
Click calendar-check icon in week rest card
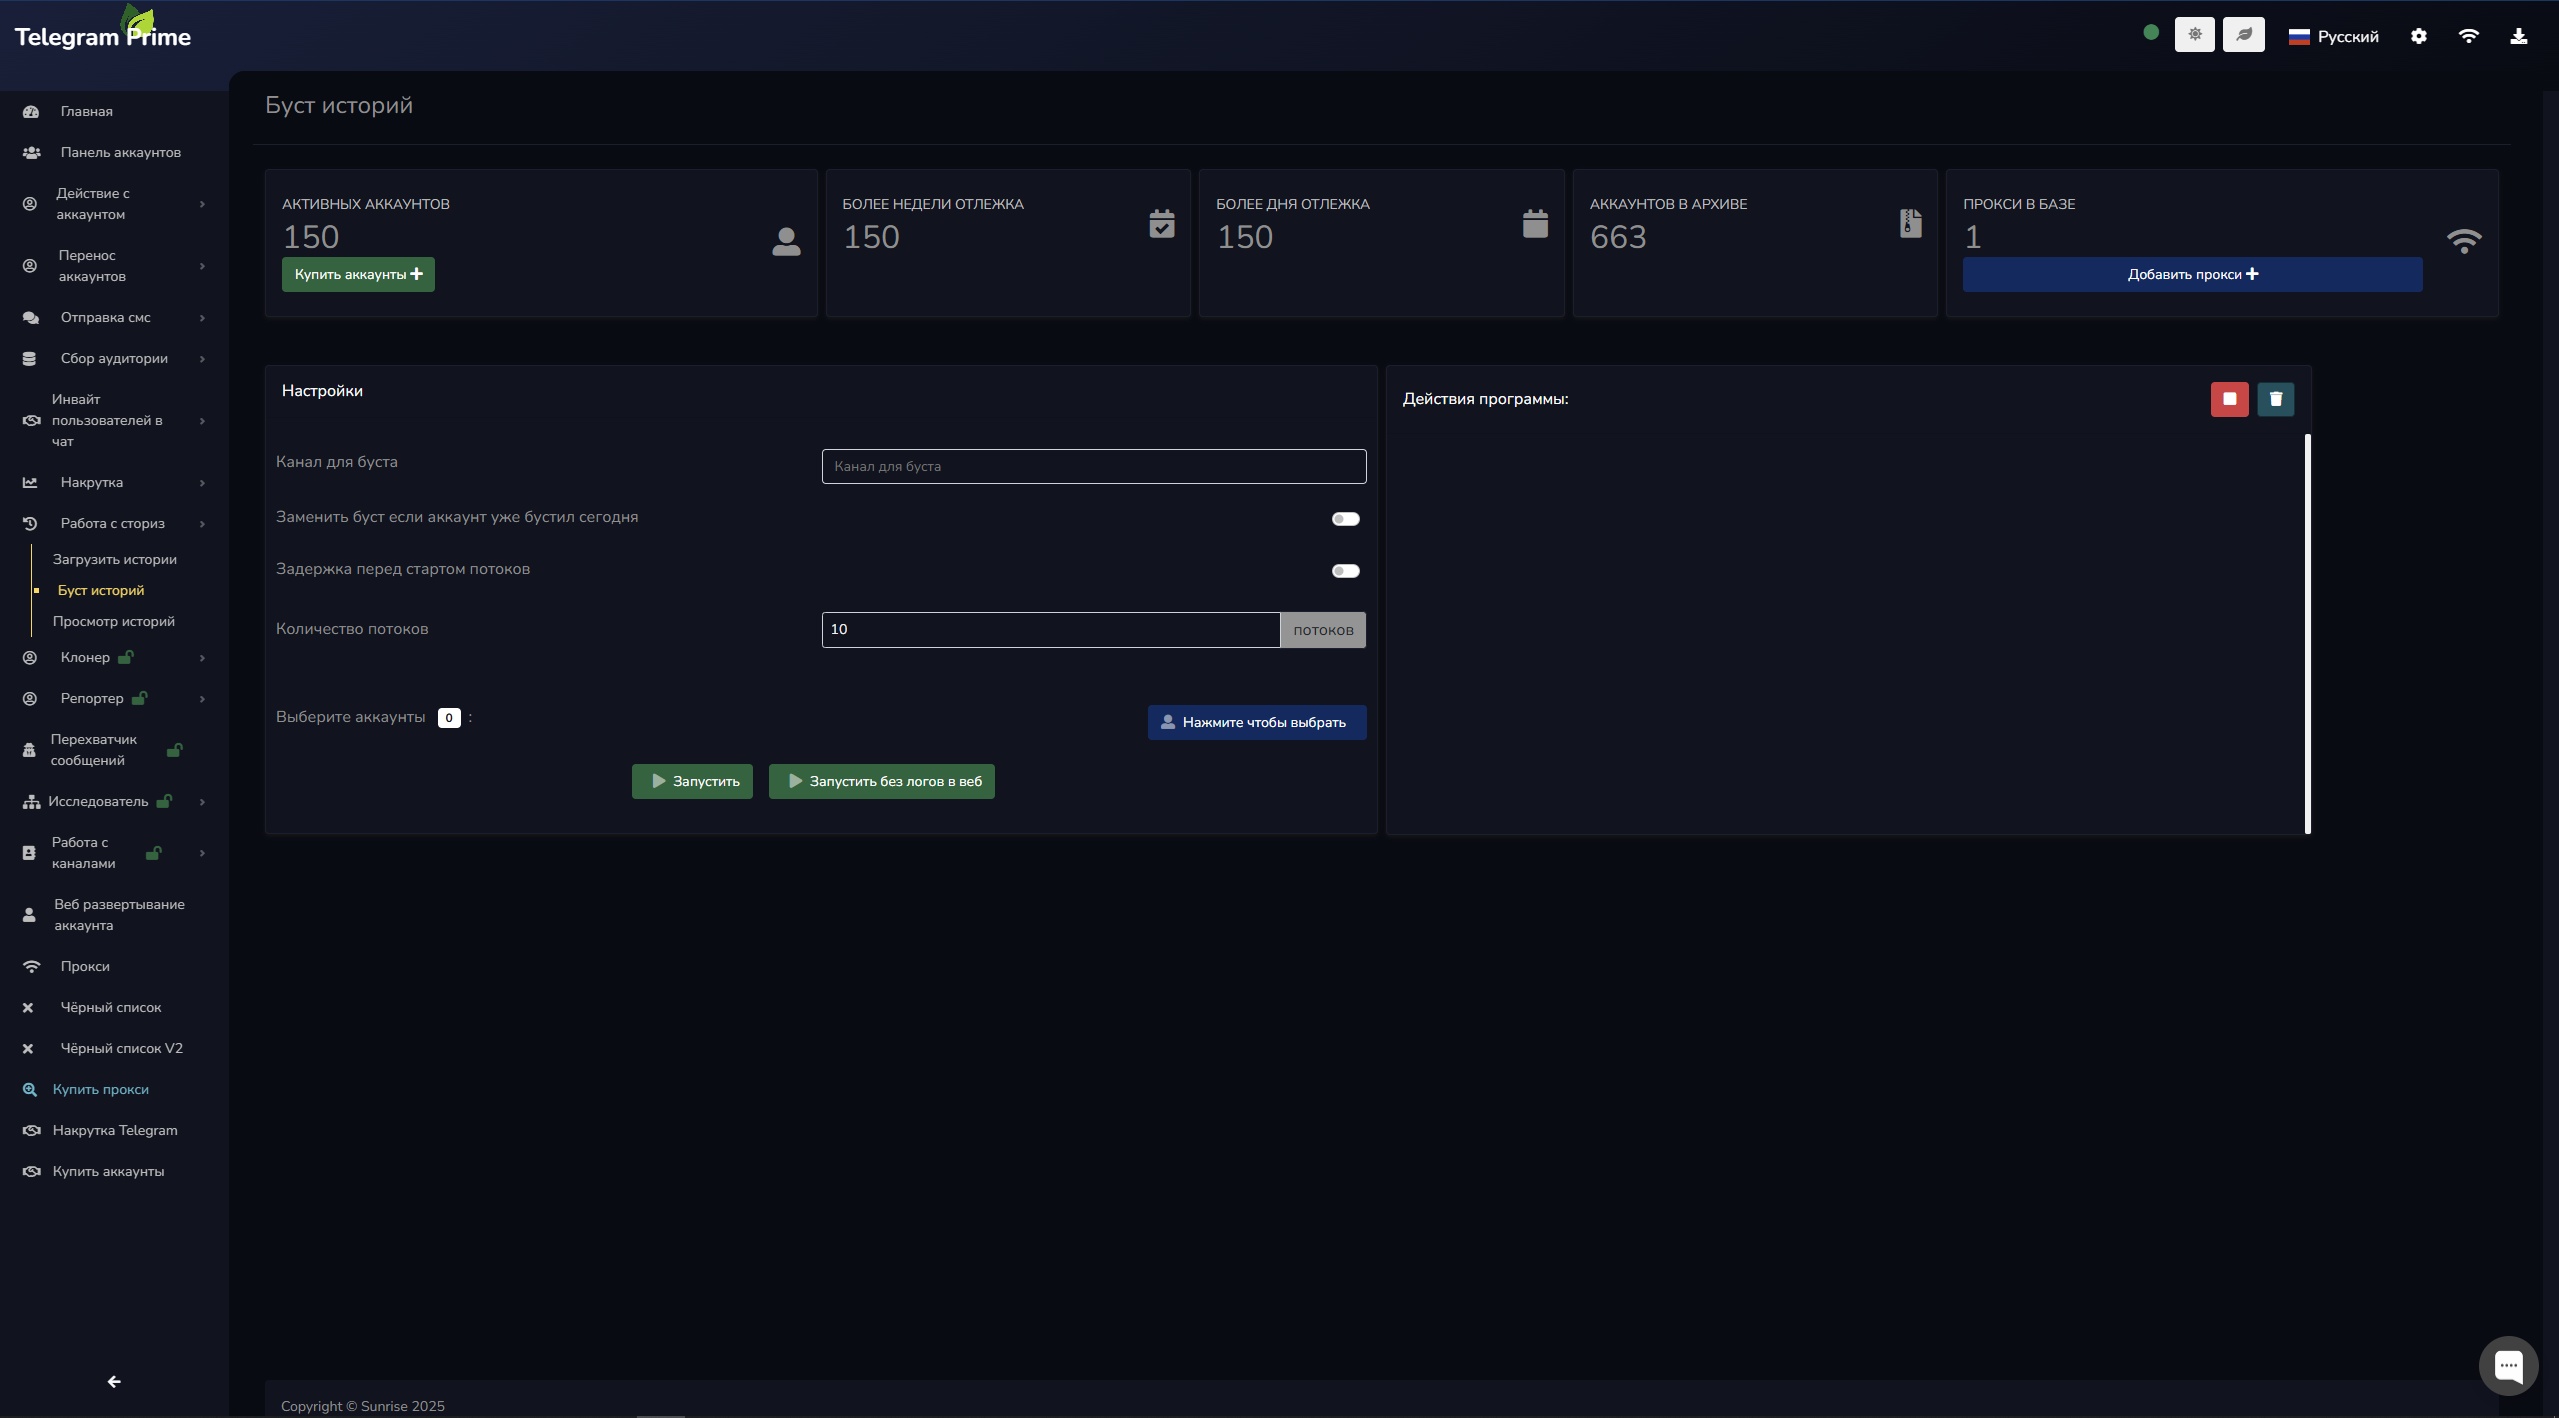coord(1162,223)
